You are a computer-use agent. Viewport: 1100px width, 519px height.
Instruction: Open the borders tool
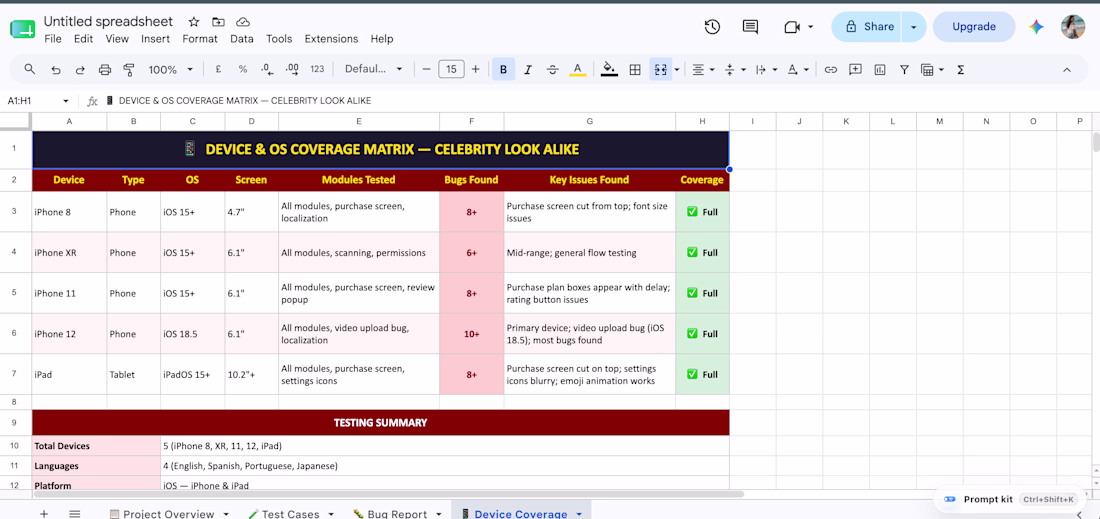coord(635,69)
